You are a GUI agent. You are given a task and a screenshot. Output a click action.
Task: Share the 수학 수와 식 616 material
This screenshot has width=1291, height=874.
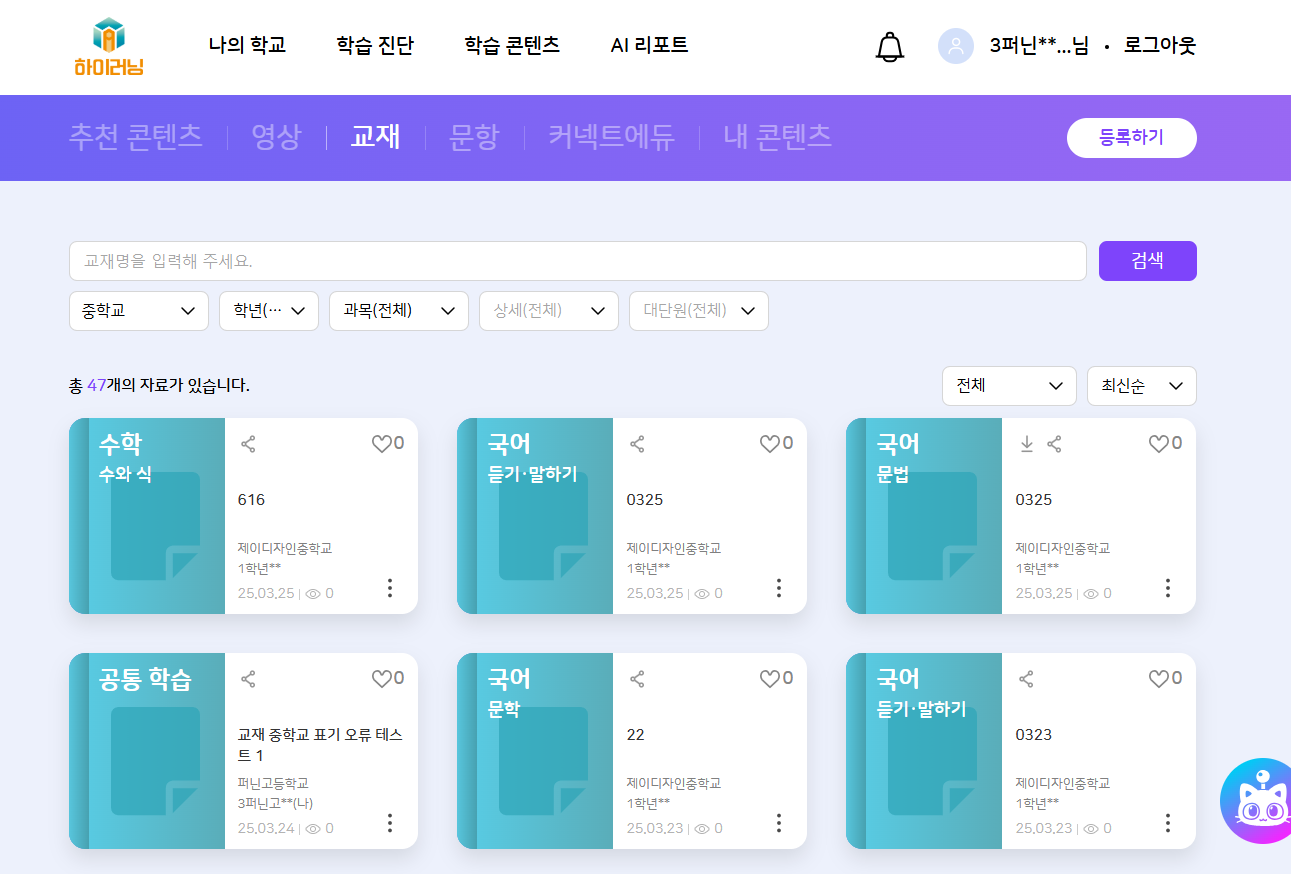(x=248, y=444)
